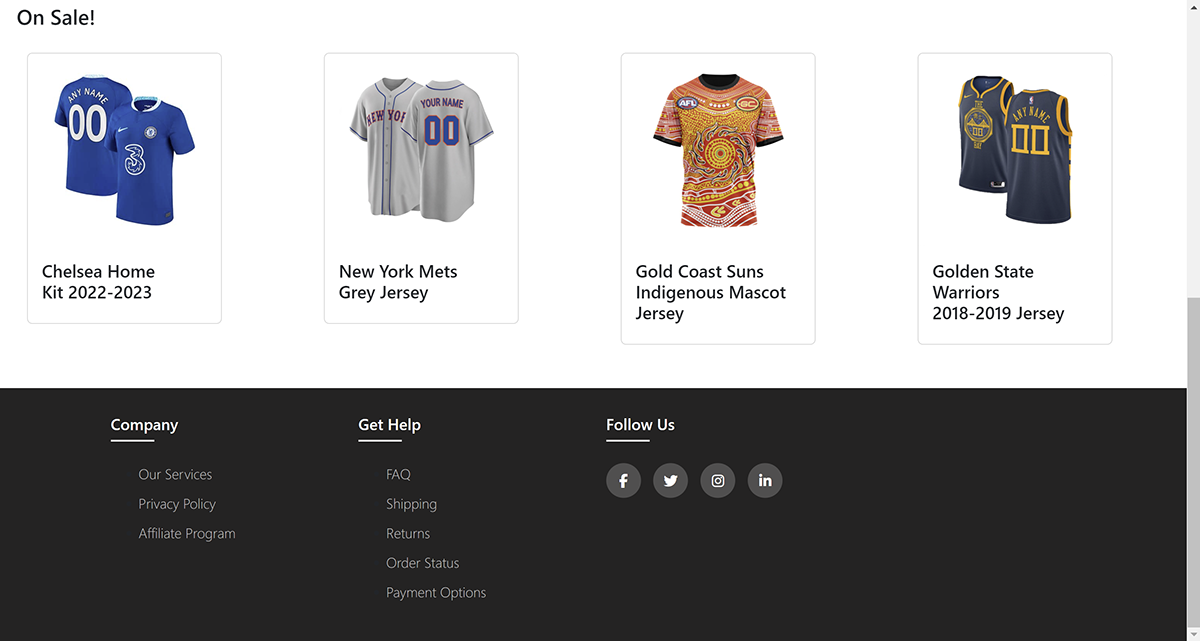1200x641 pixels.
Task: Select the Gold Coast Suns jersey image
Action: 718,150
